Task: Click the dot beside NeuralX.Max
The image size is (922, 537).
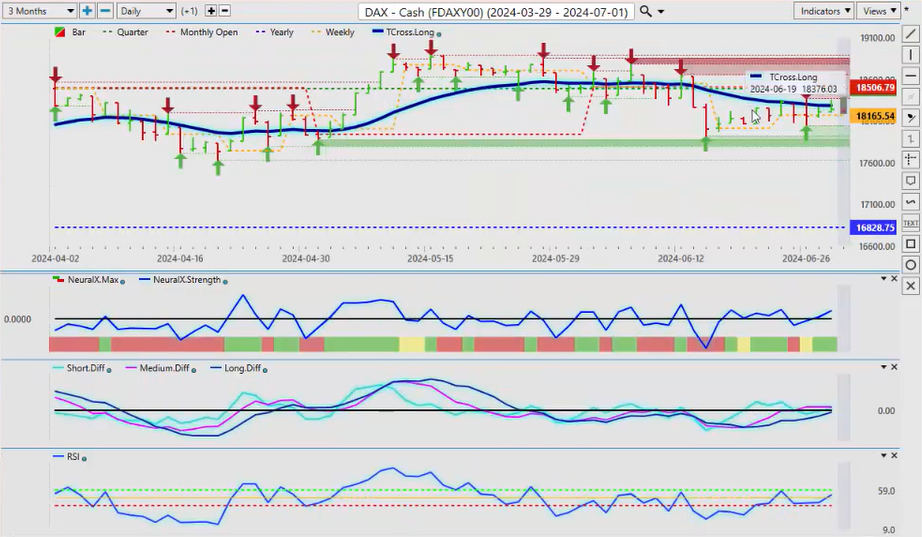Action: point(122,282)
